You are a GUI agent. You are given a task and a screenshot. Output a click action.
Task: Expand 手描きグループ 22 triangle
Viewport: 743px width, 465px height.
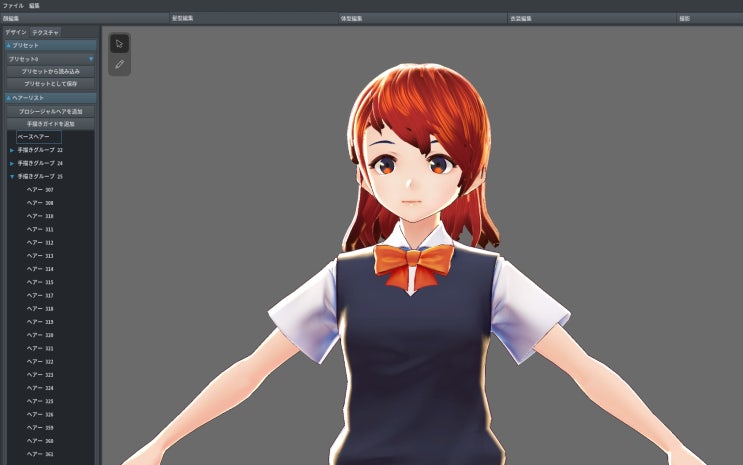(12, 150)
